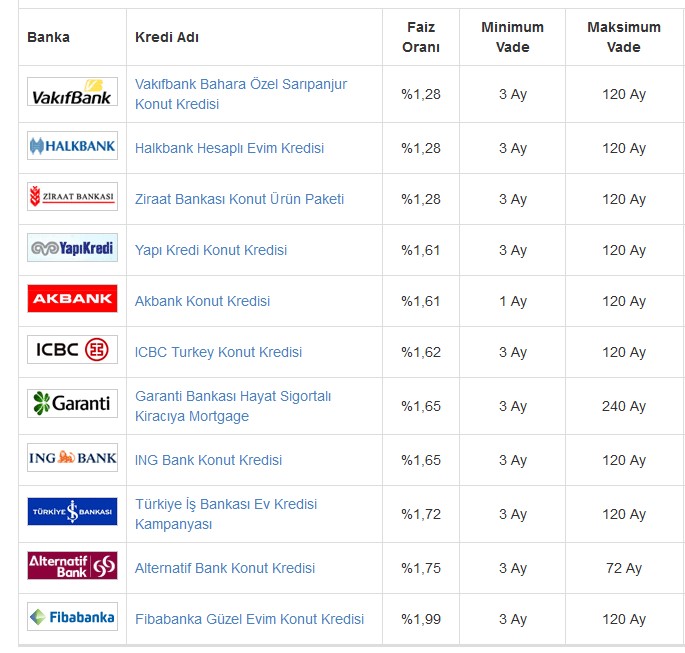The height and width of the screenshot is (653, 685).
Task: Follow Akbank Konut Kredisi link
Action: click(202, 301)
